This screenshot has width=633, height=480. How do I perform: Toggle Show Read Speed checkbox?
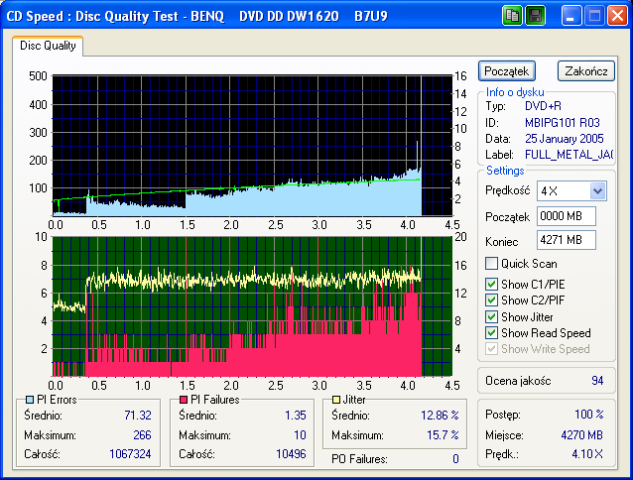click(491, 333)
